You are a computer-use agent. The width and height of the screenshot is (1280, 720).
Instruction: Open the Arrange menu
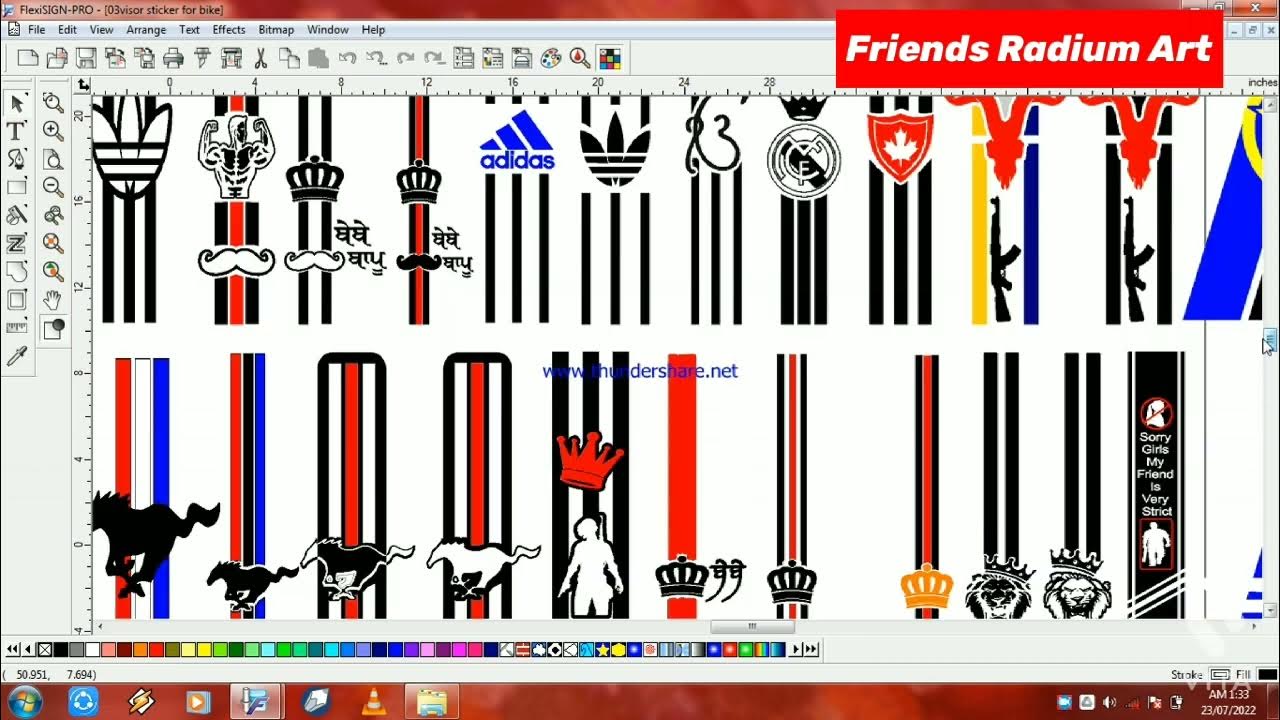(x=146, y=30)
